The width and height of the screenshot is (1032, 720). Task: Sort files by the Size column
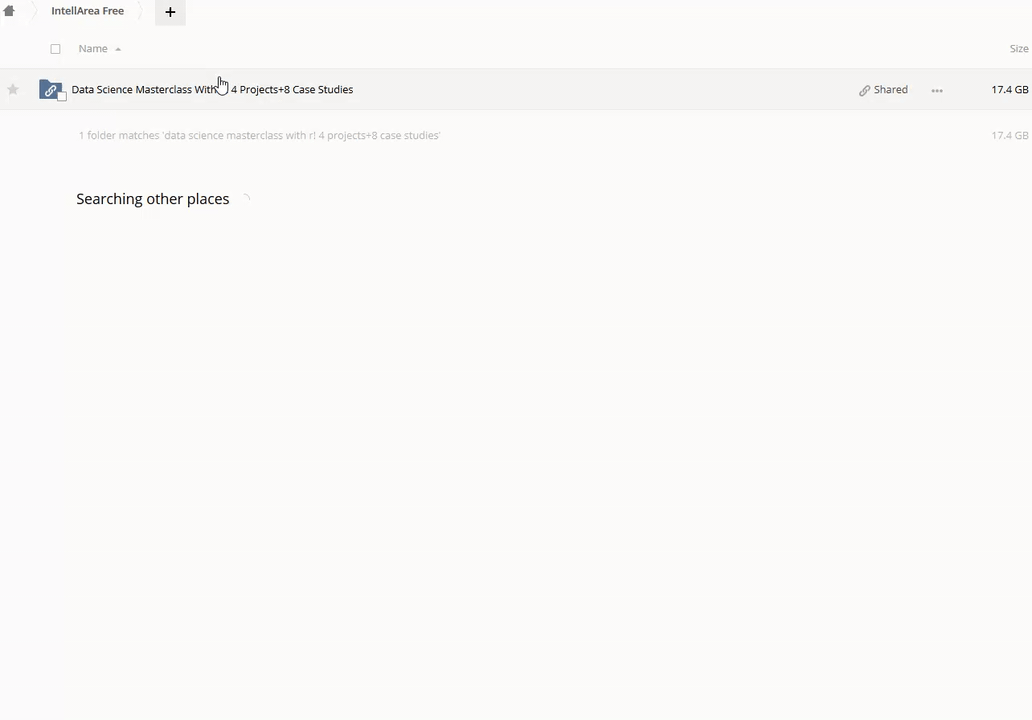tap(1018, 48)
